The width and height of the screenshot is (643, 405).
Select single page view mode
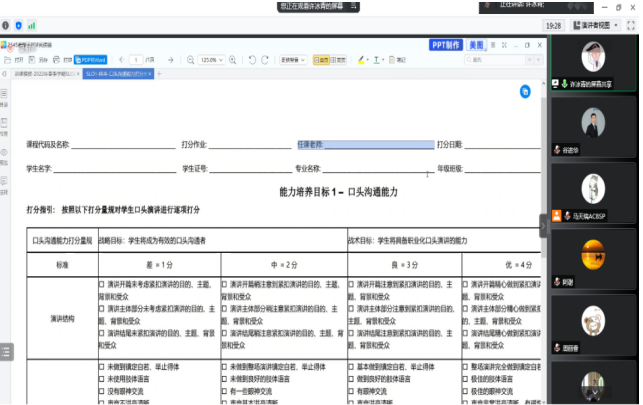321,60
